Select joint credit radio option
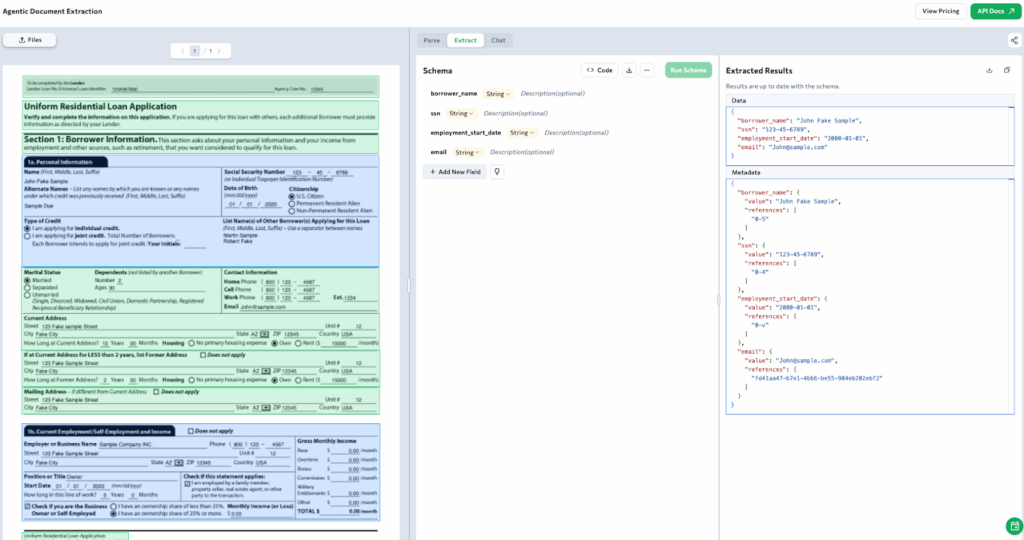 [x=27, y=236]
